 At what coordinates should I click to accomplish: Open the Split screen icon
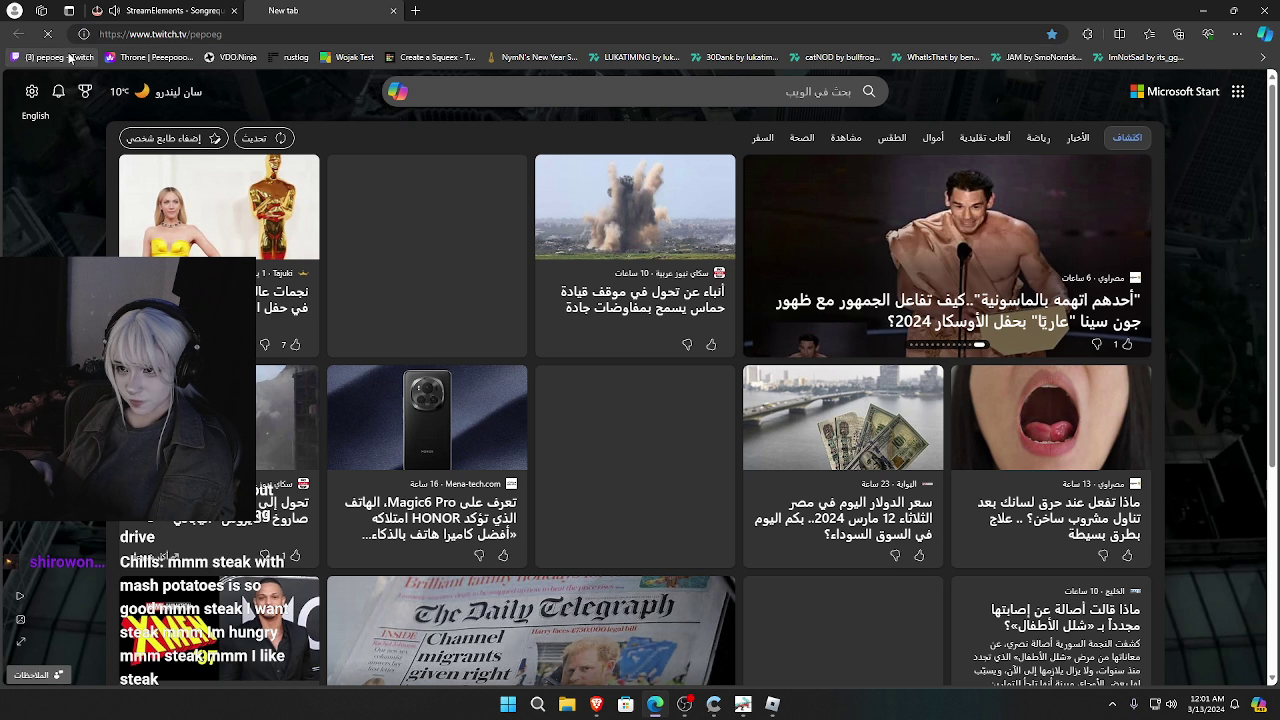[1120, 34]
